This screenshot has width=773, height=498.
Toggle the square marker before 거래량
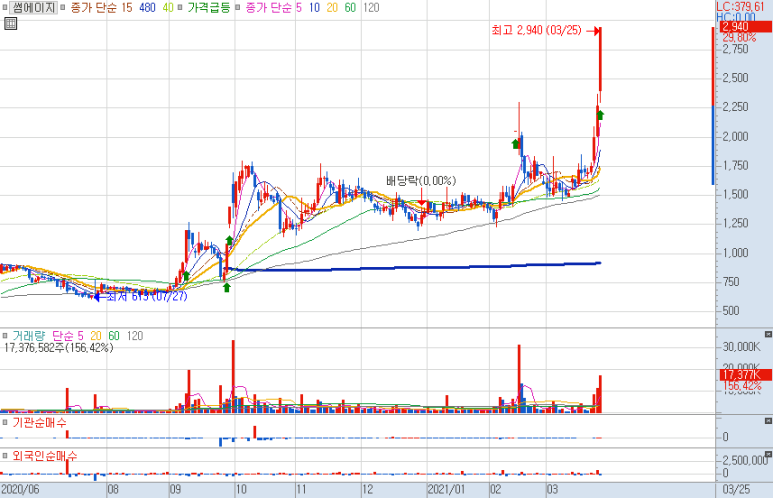[x=5, y=336]
